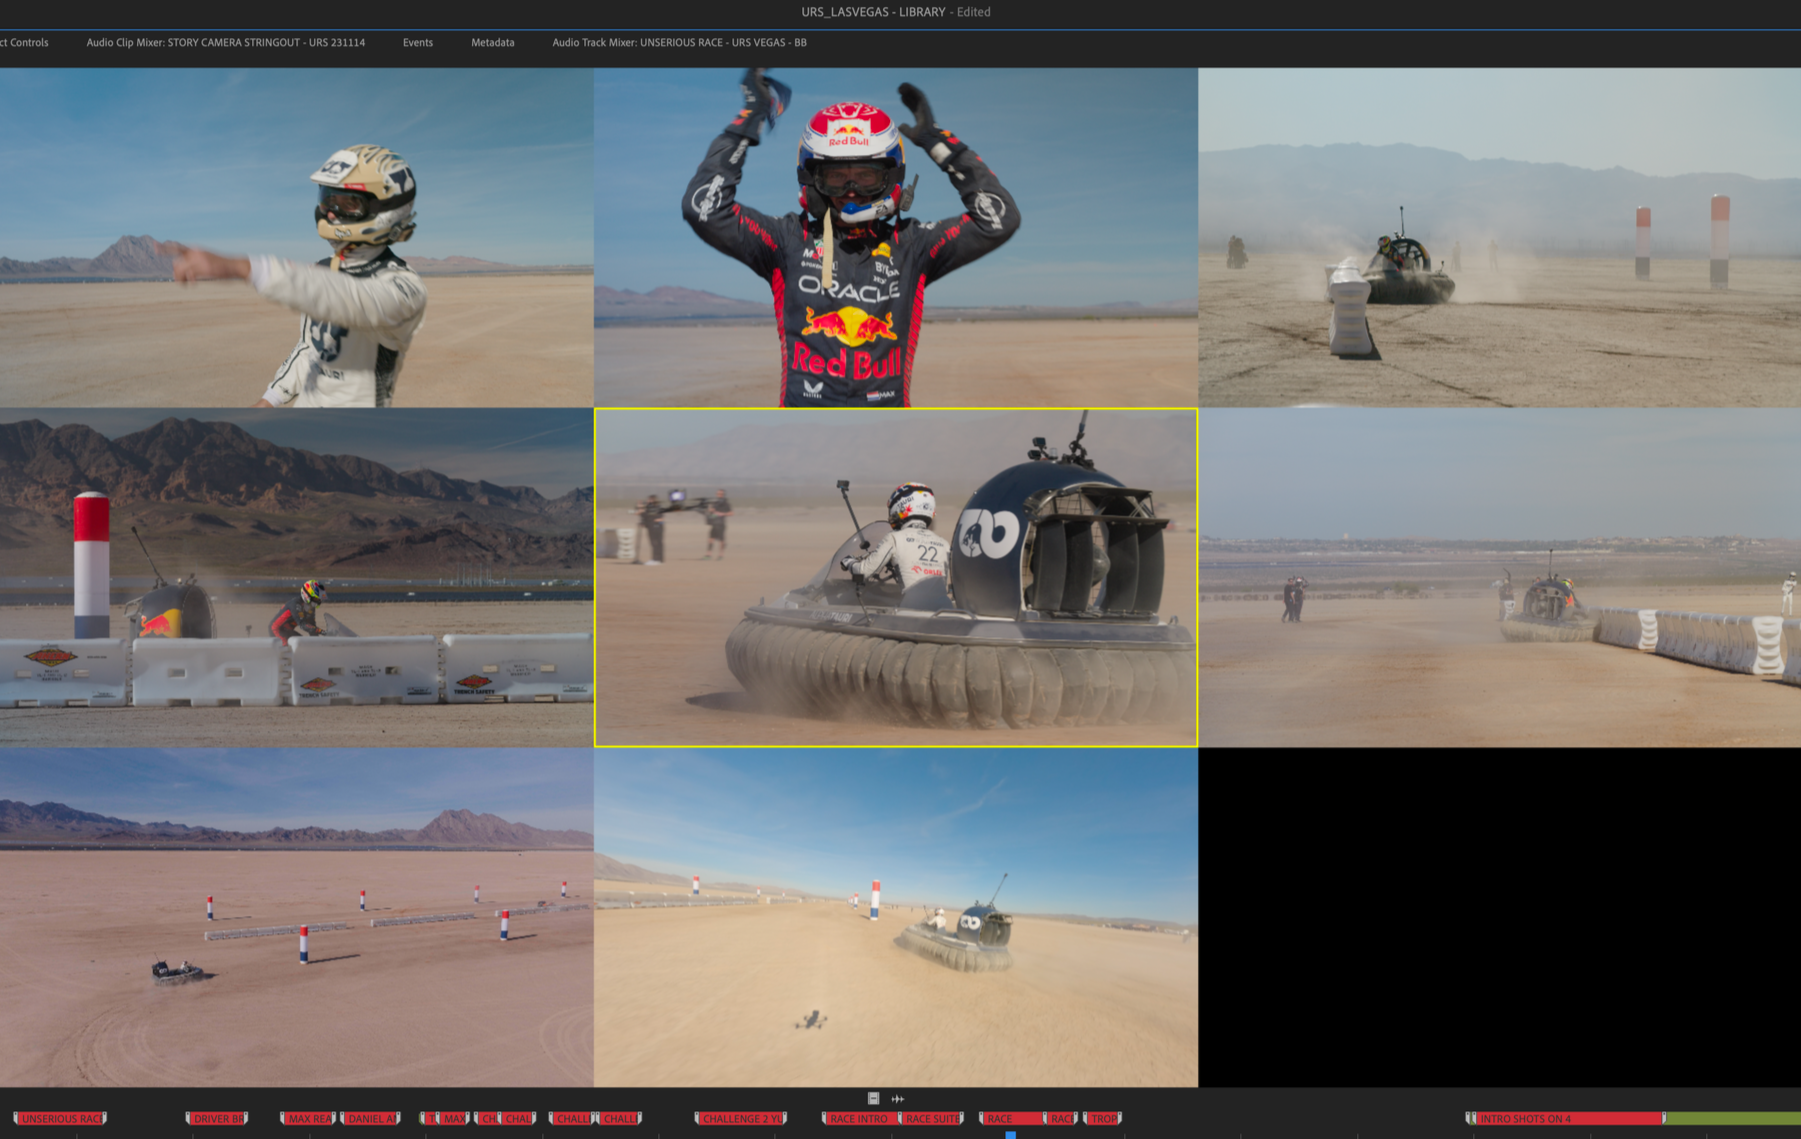Jump to the CHALLENGE 2 YU marker
1801x1139 pixels.
741,1118
